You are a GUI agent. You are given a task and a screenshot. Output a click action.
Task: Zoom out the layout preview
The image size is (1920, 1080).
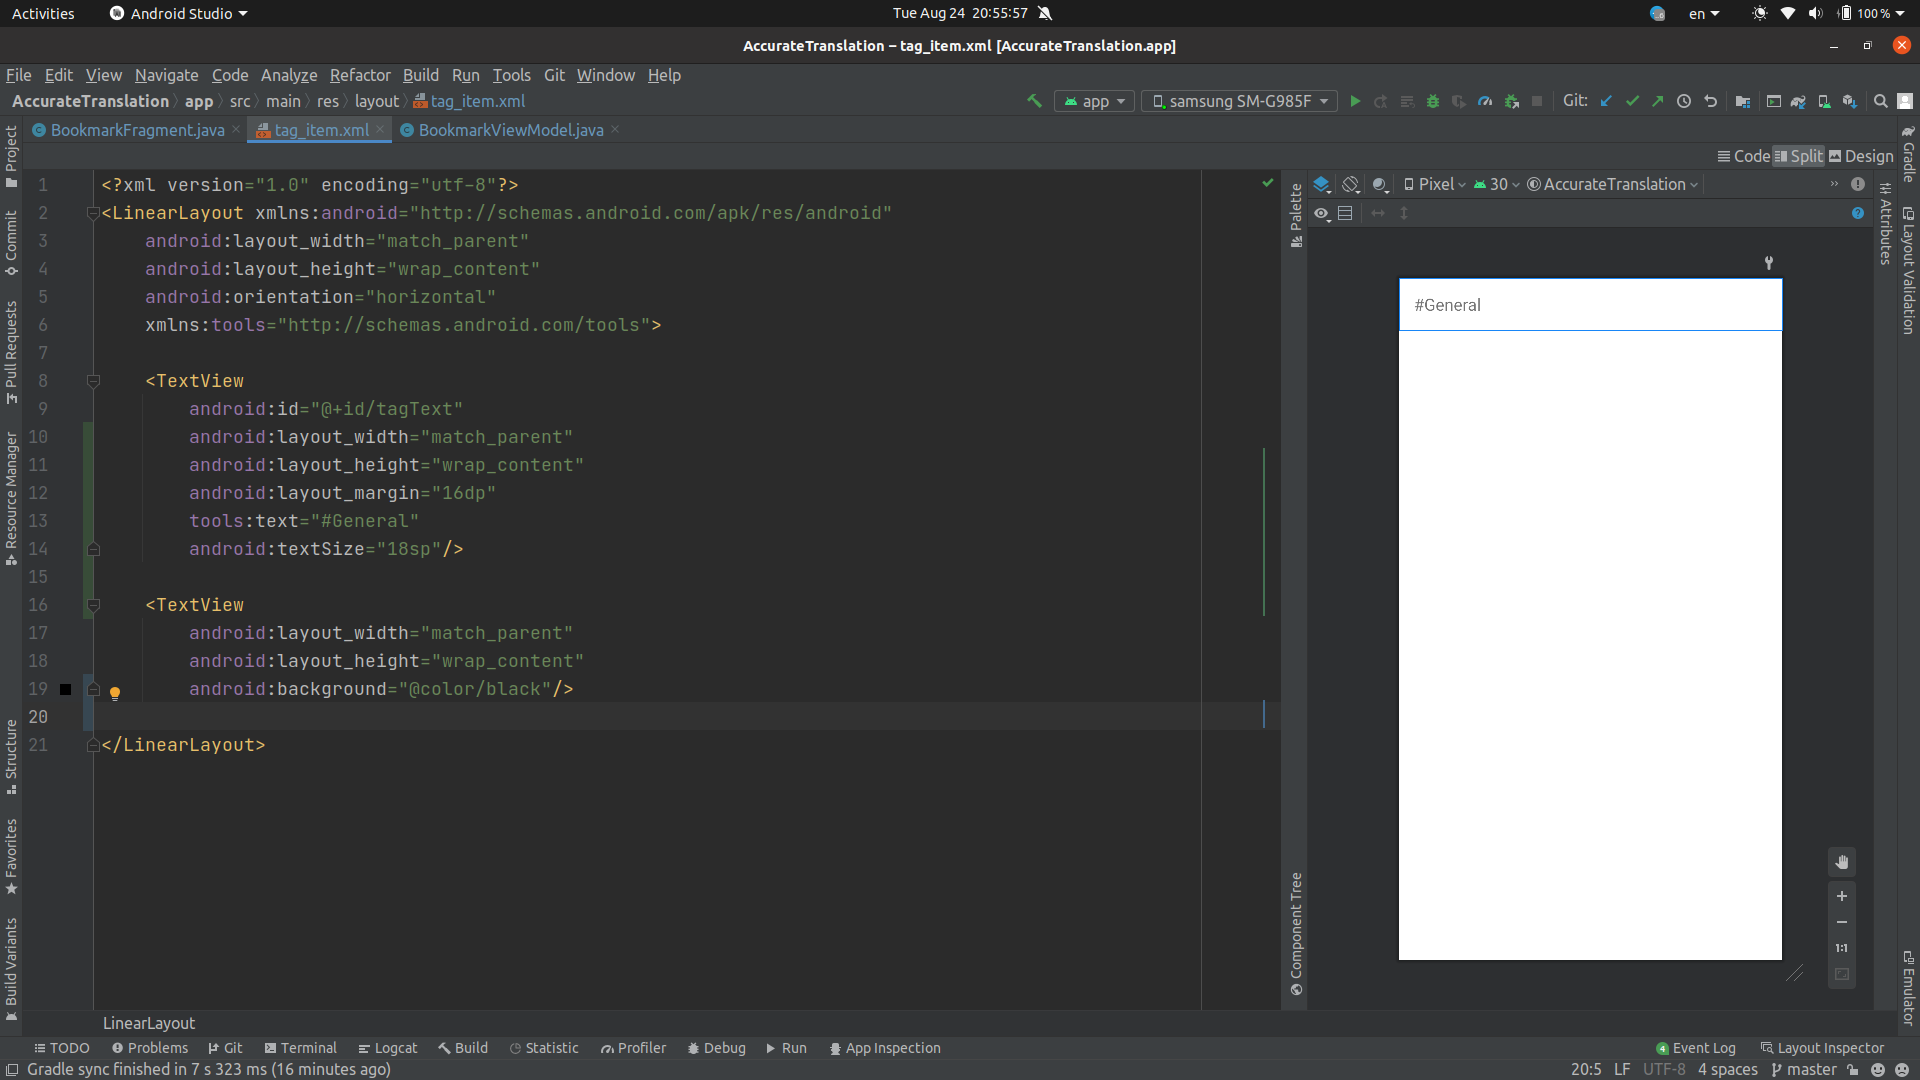(1842, 922)
